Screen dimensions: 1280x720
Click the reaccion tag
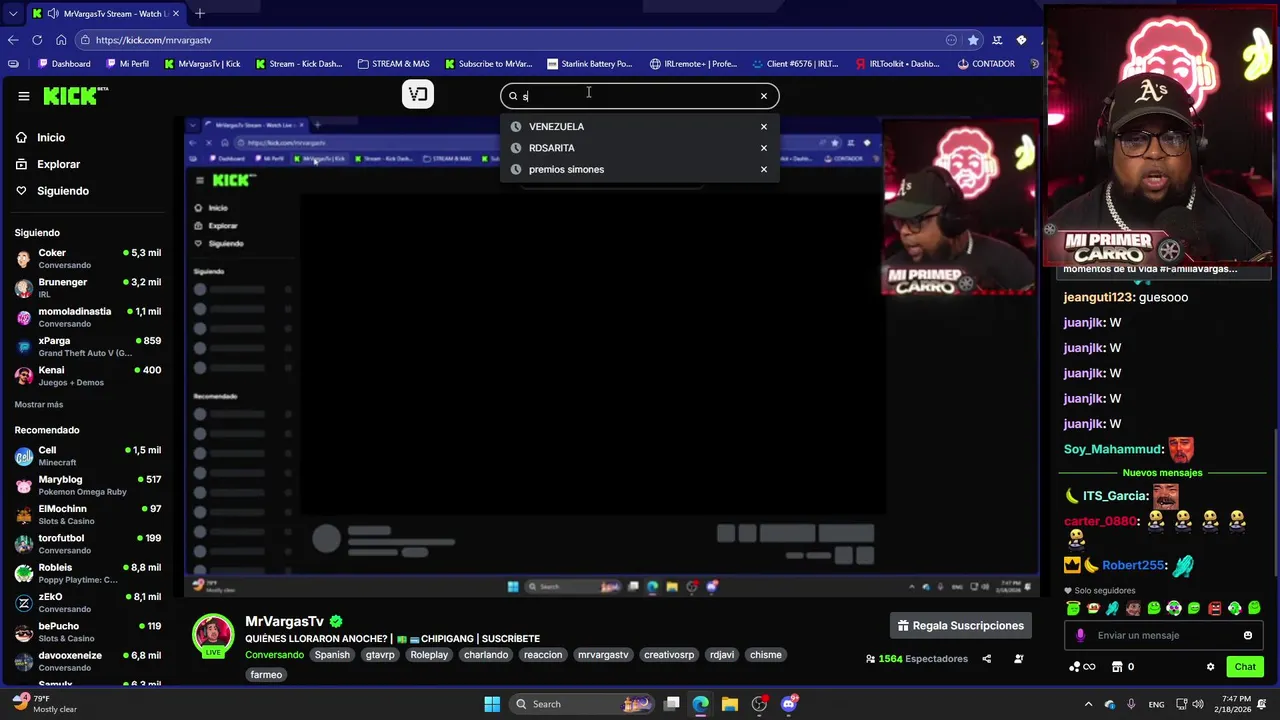click(543, 655)
